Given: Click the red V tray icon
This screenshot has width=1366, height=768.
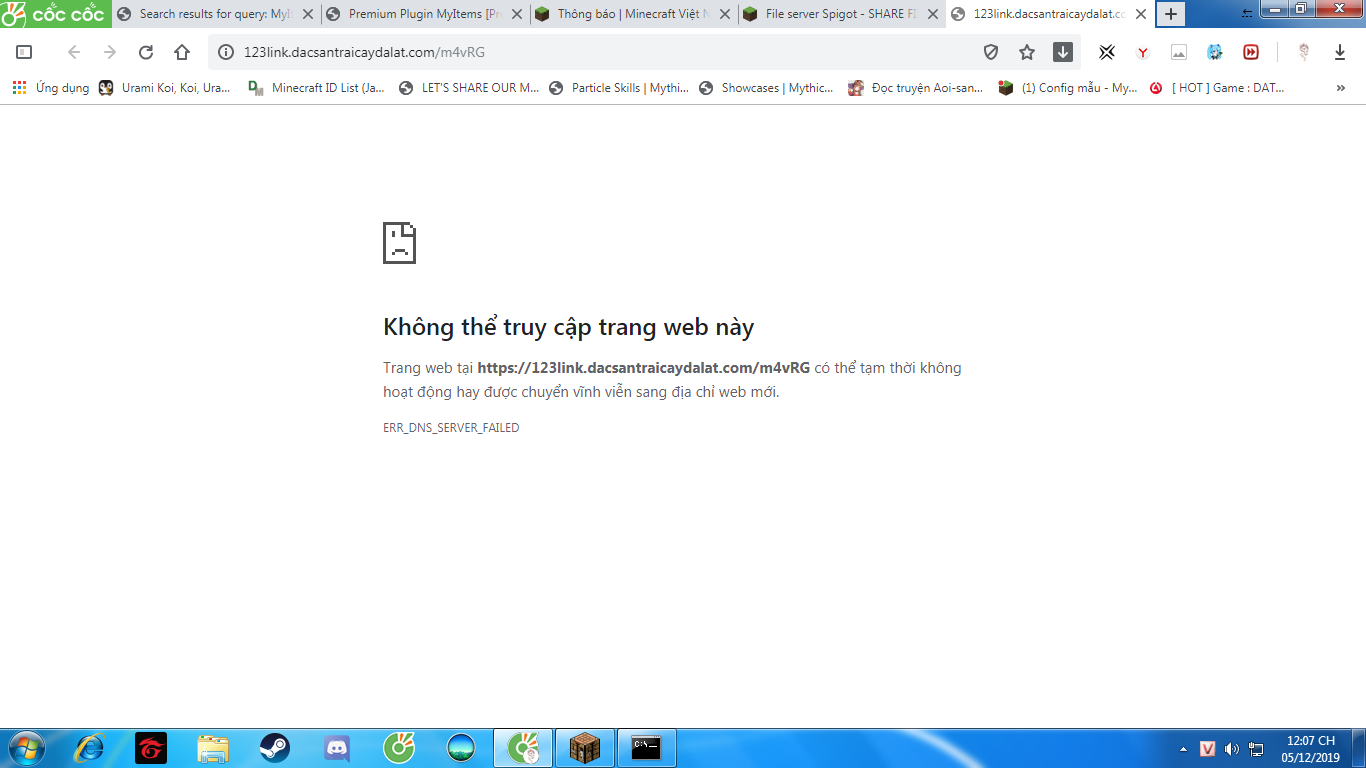Looking at the screenshot, I should pyautogui.click(x=1207, y=749).
